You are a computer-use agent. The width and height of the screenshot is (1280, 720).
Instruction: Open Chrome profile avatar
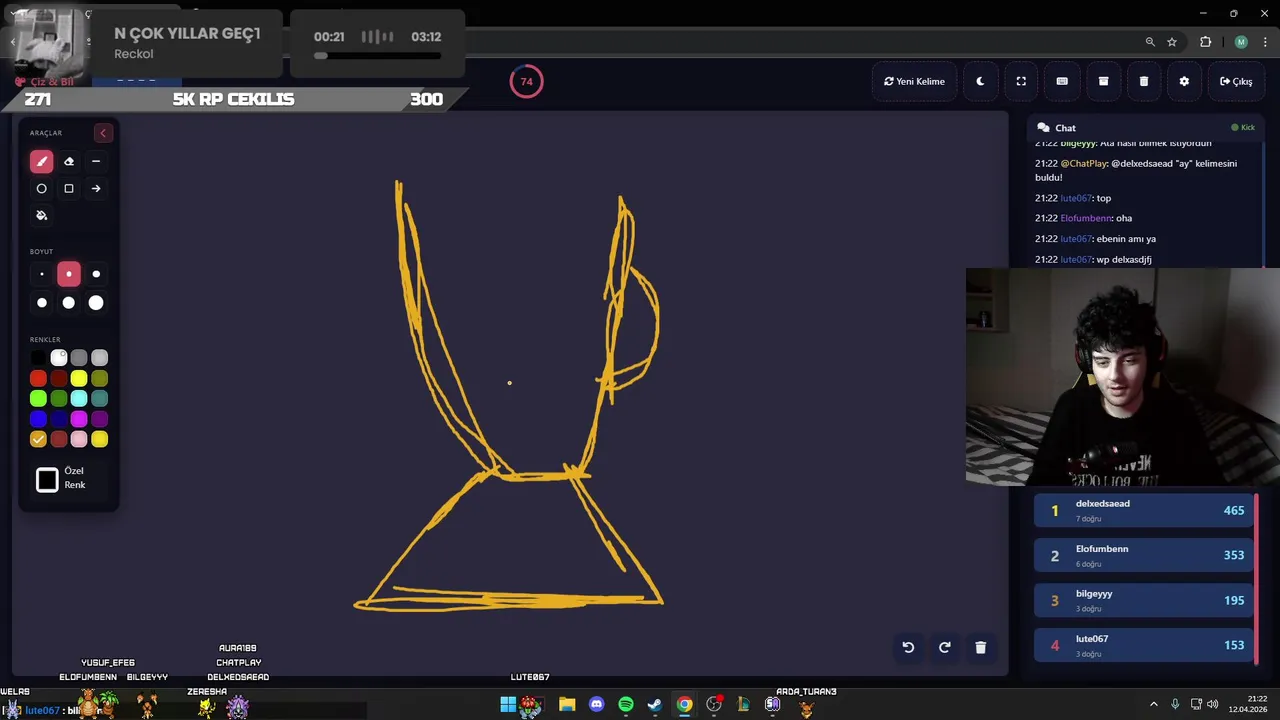1241,42
